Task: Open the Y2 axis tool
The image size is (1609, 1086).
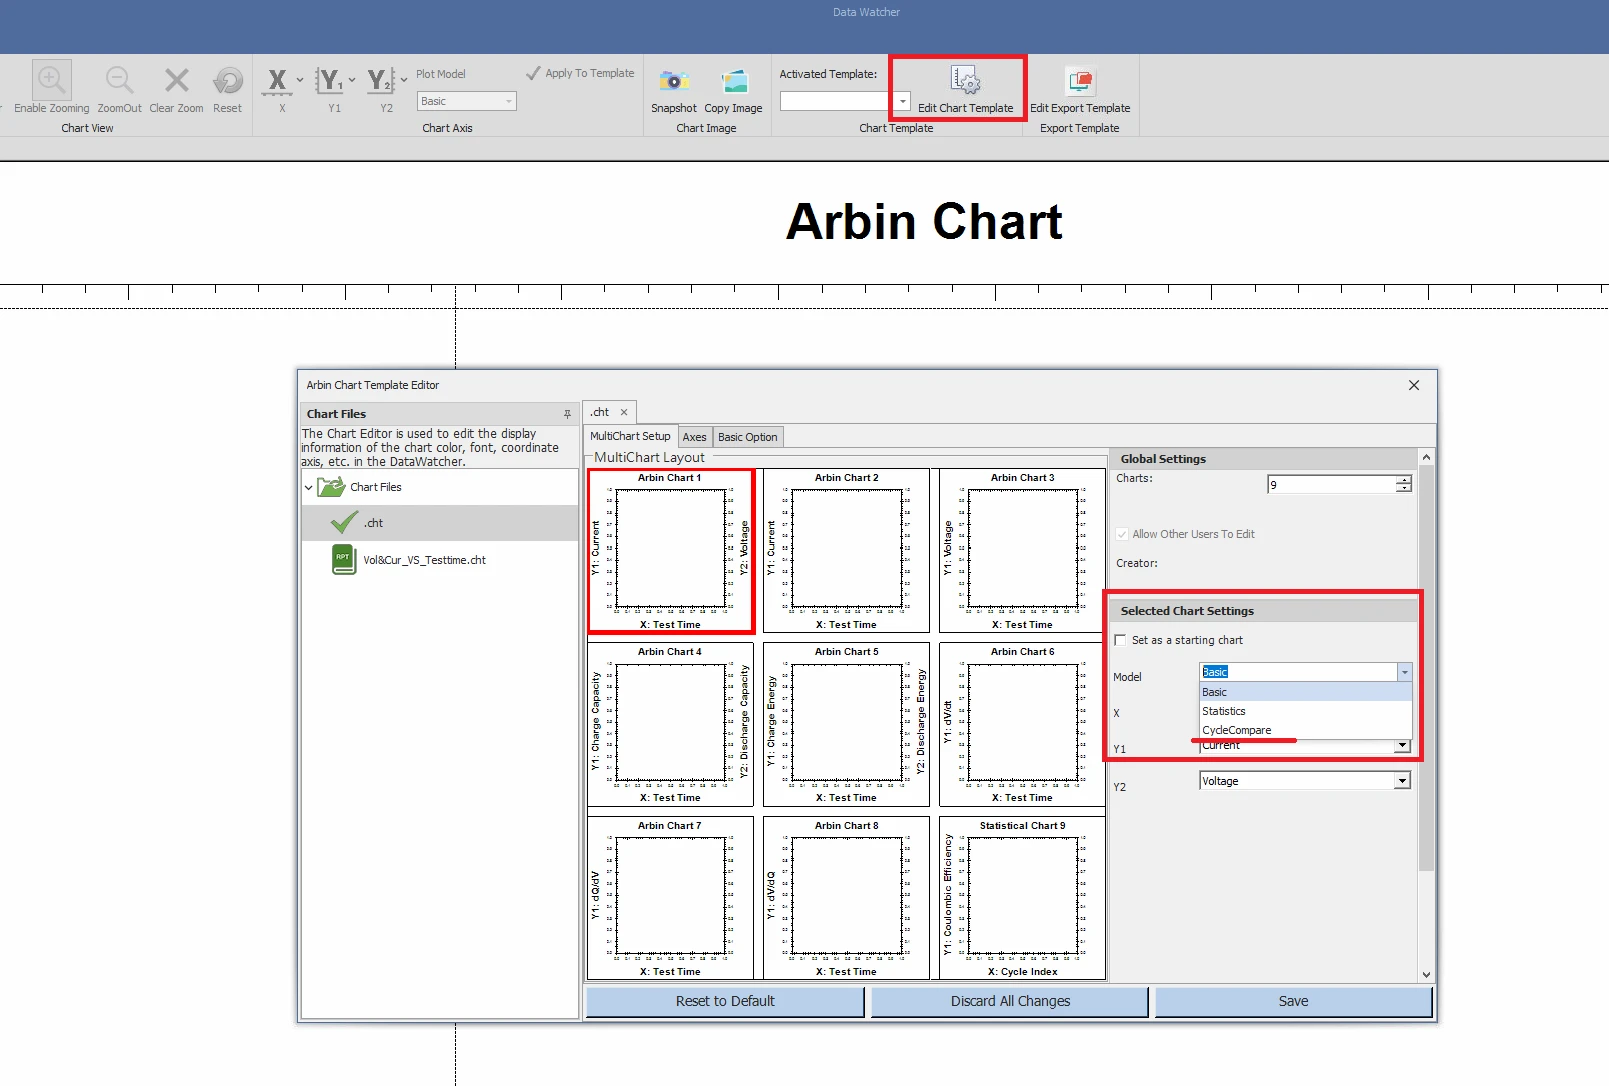Action: pos(381,80)
